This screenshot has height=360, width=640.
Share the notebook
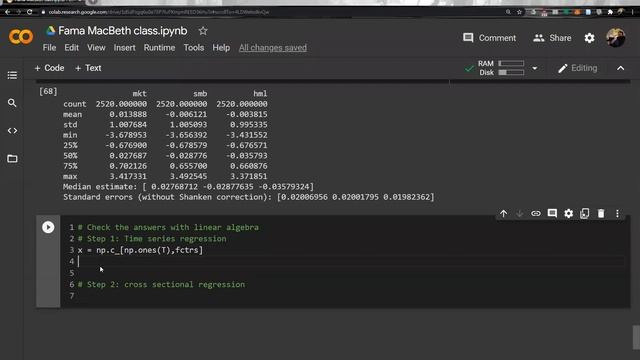coord(552,38)
